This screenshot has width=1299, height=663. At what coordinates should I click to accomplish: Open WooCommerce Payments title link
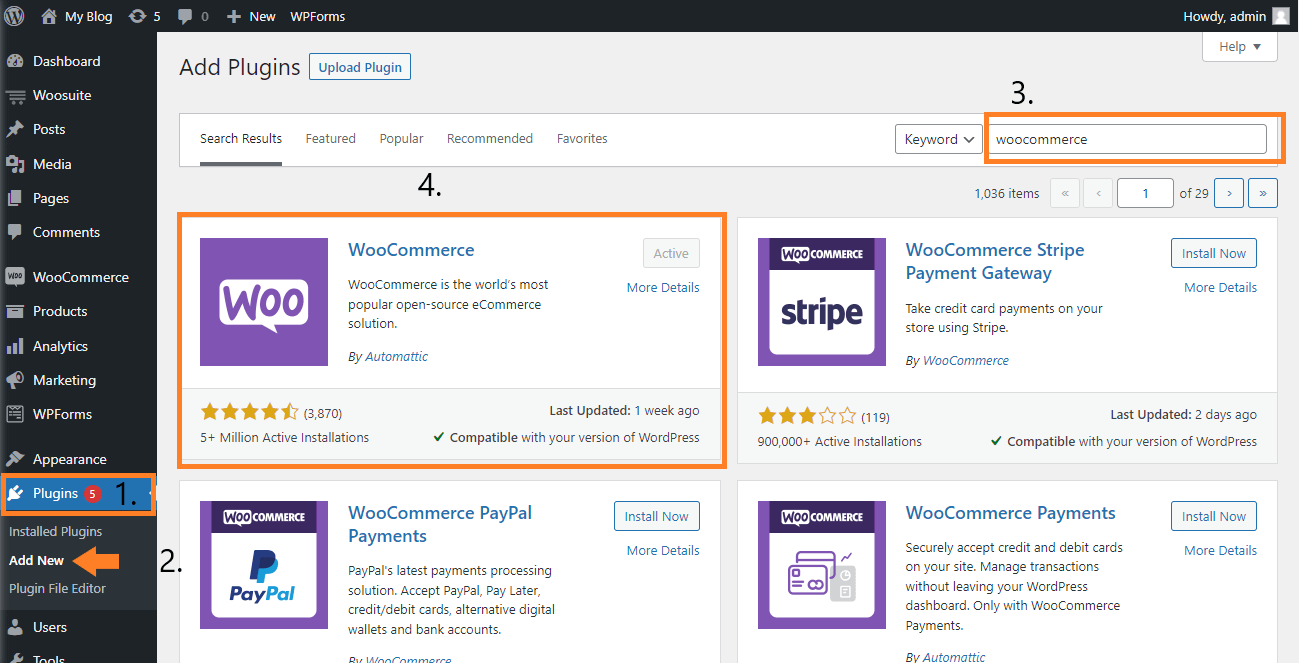pyautogui.click(x=1010, y=513)
